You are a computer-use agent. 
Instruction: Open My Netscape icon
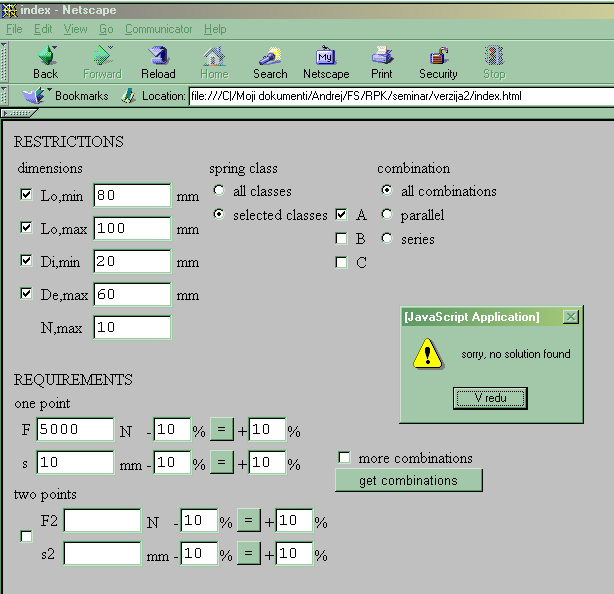coord(326,56)
